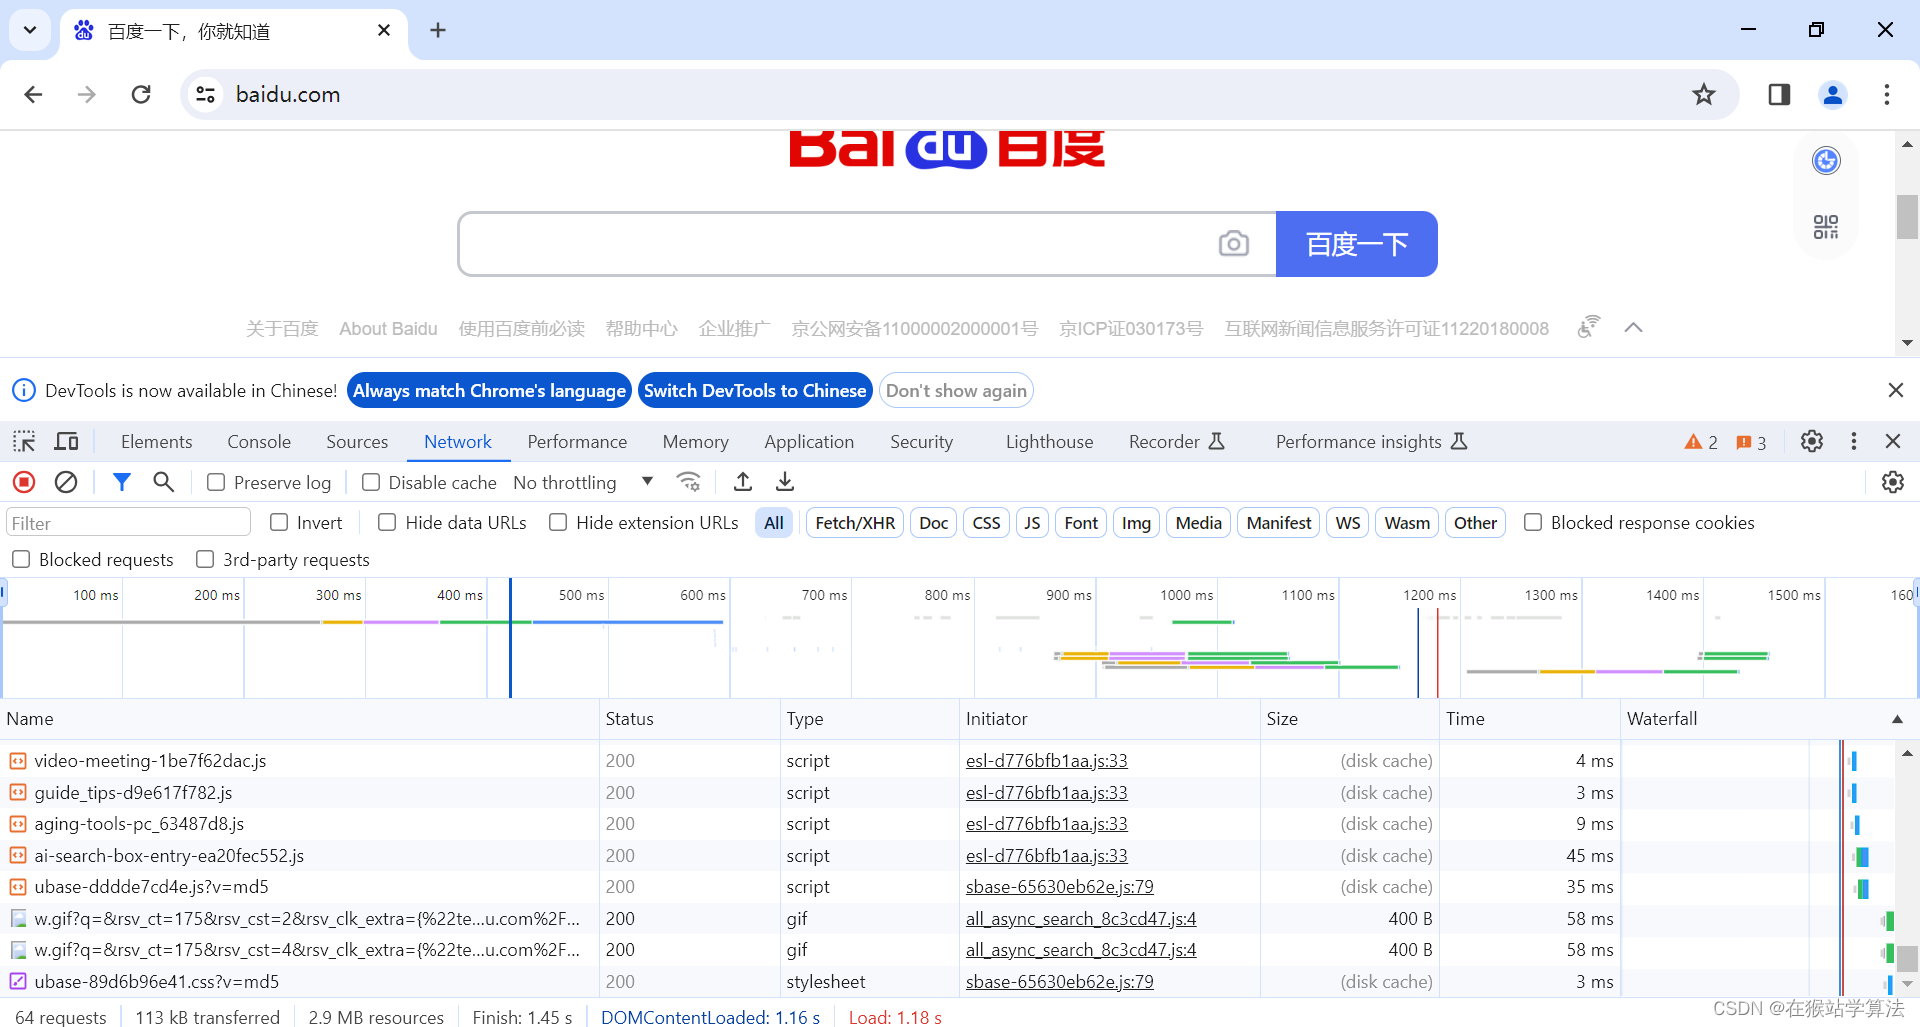Click the blue assistant icon on Baidu page
Screen dimensions: 1920x1027
pos(1826,161)
